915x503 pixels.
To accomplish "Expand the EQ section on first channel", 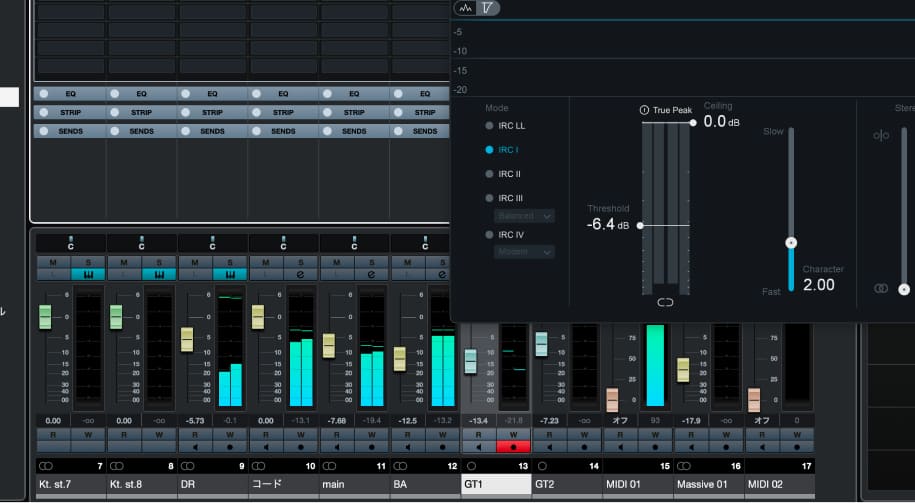I will [x=70, y=94].
